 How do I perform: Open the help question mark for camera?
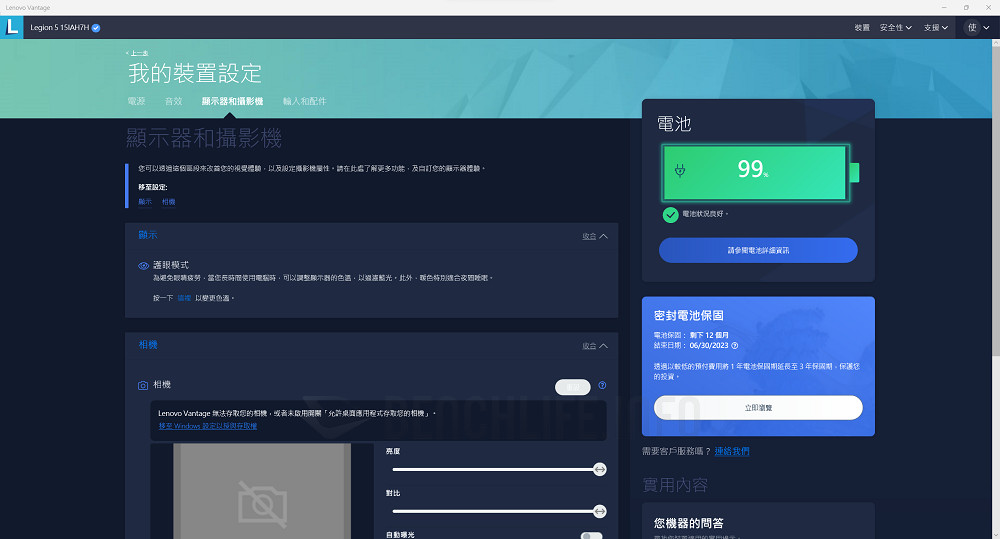[602, 385]
